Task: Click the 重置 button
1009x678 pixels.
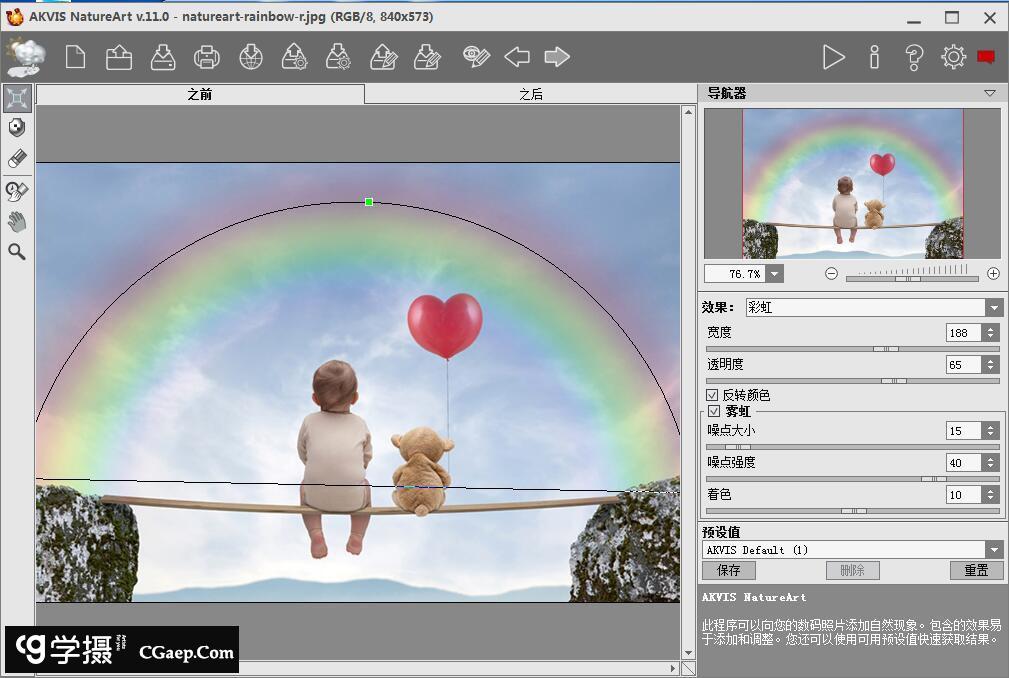Action: point(976,570)
